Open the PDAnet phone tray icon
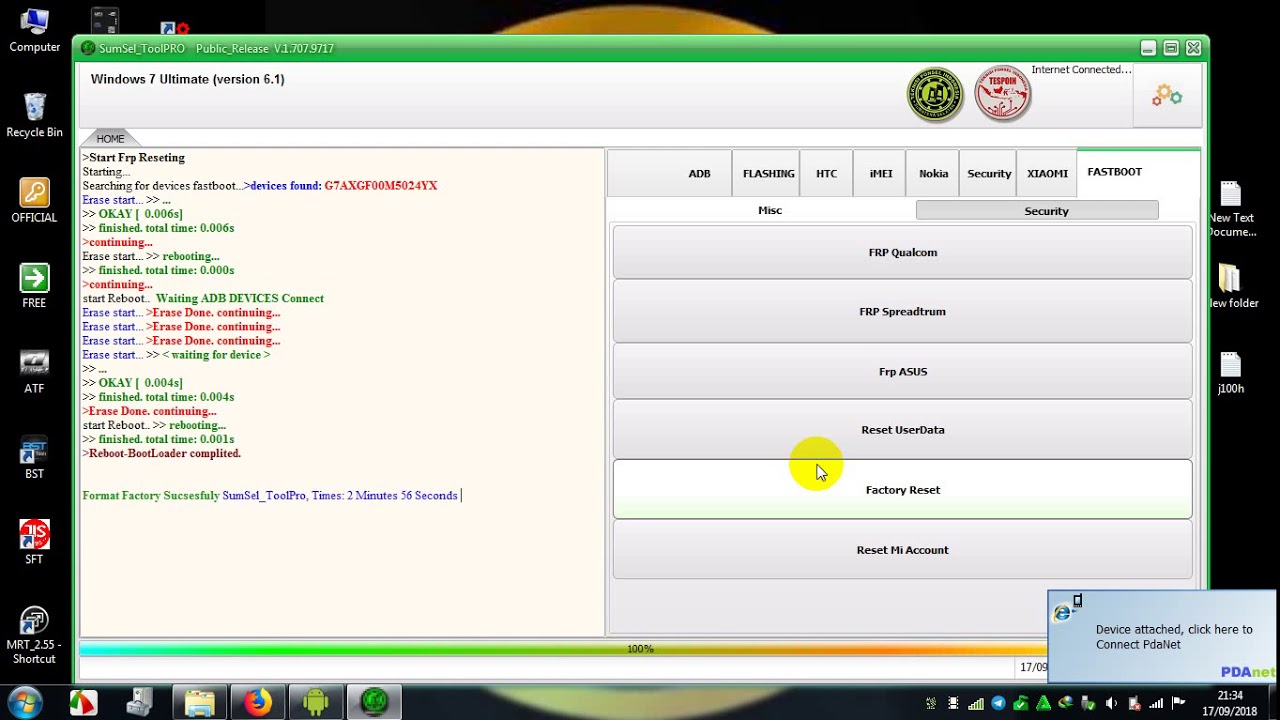 (x=1134, y=704)
